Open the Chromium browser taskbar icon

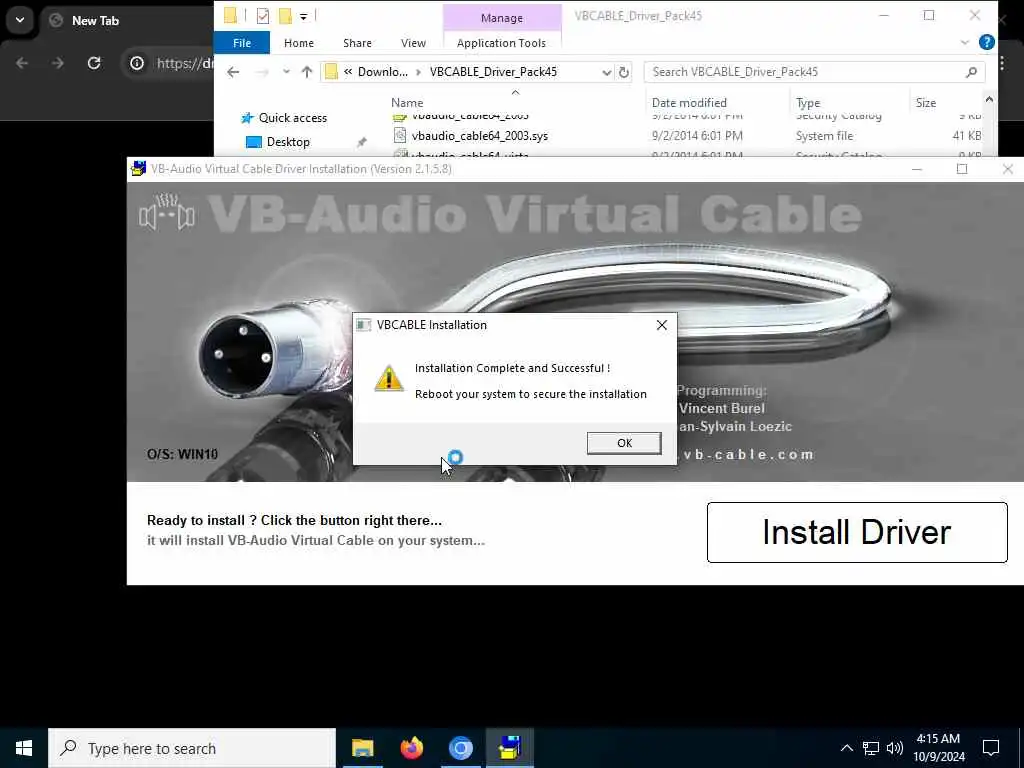click(460, 748)
